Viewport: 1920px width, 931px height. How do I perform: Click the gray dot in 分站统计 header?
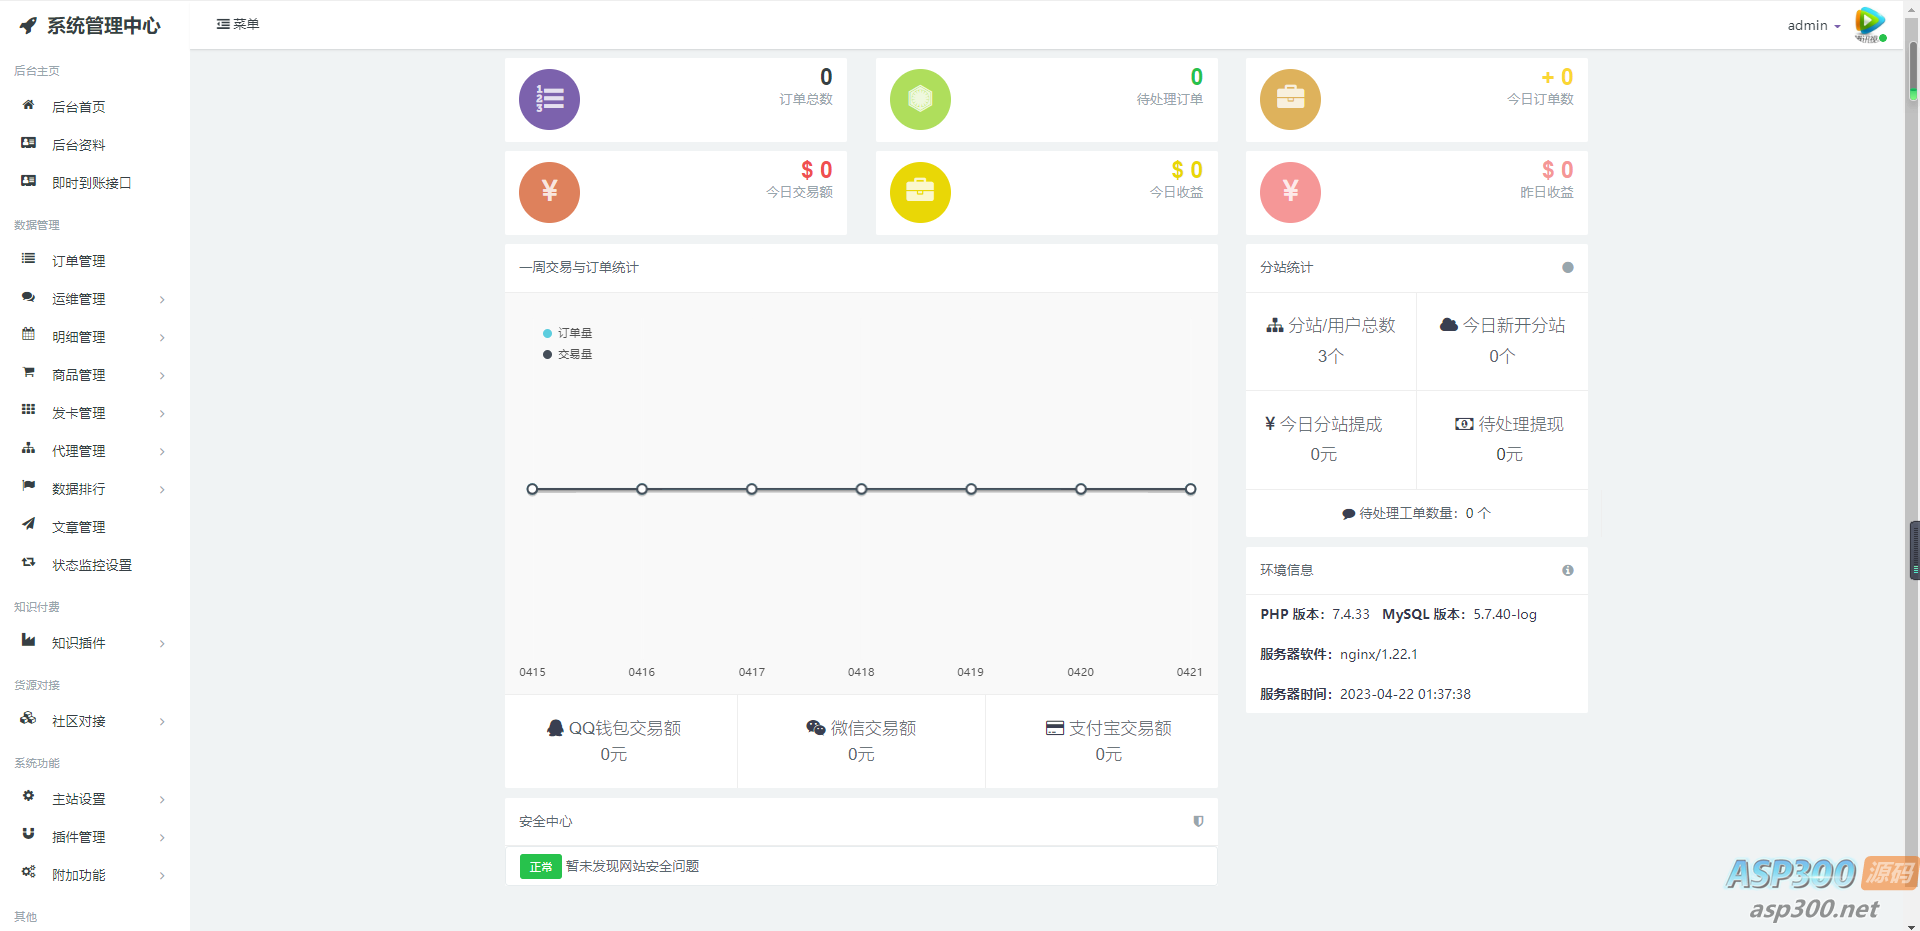coord(1567,267)
